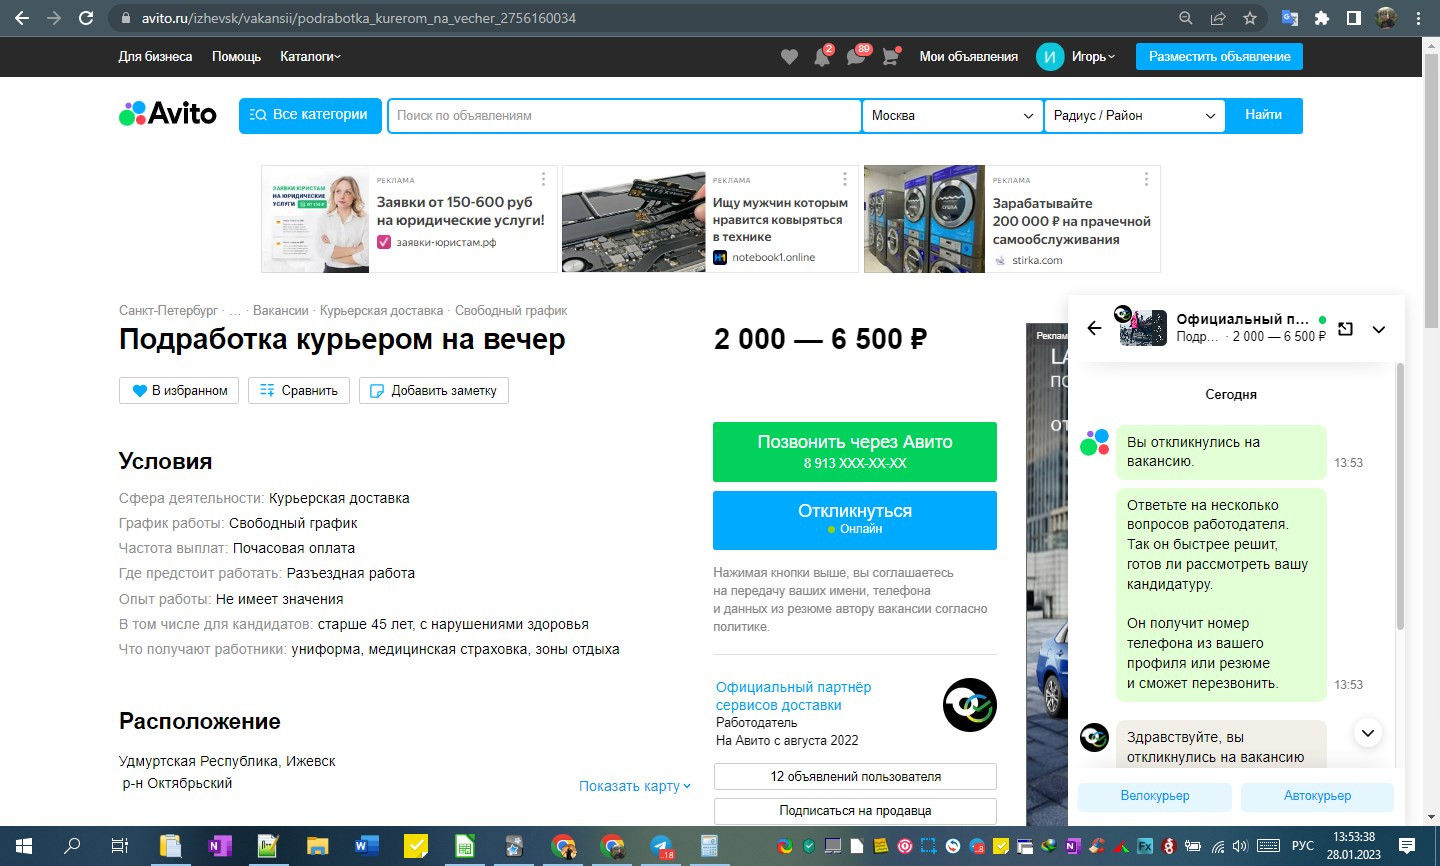Open Avito notifications bell

[x=822, y=56]
